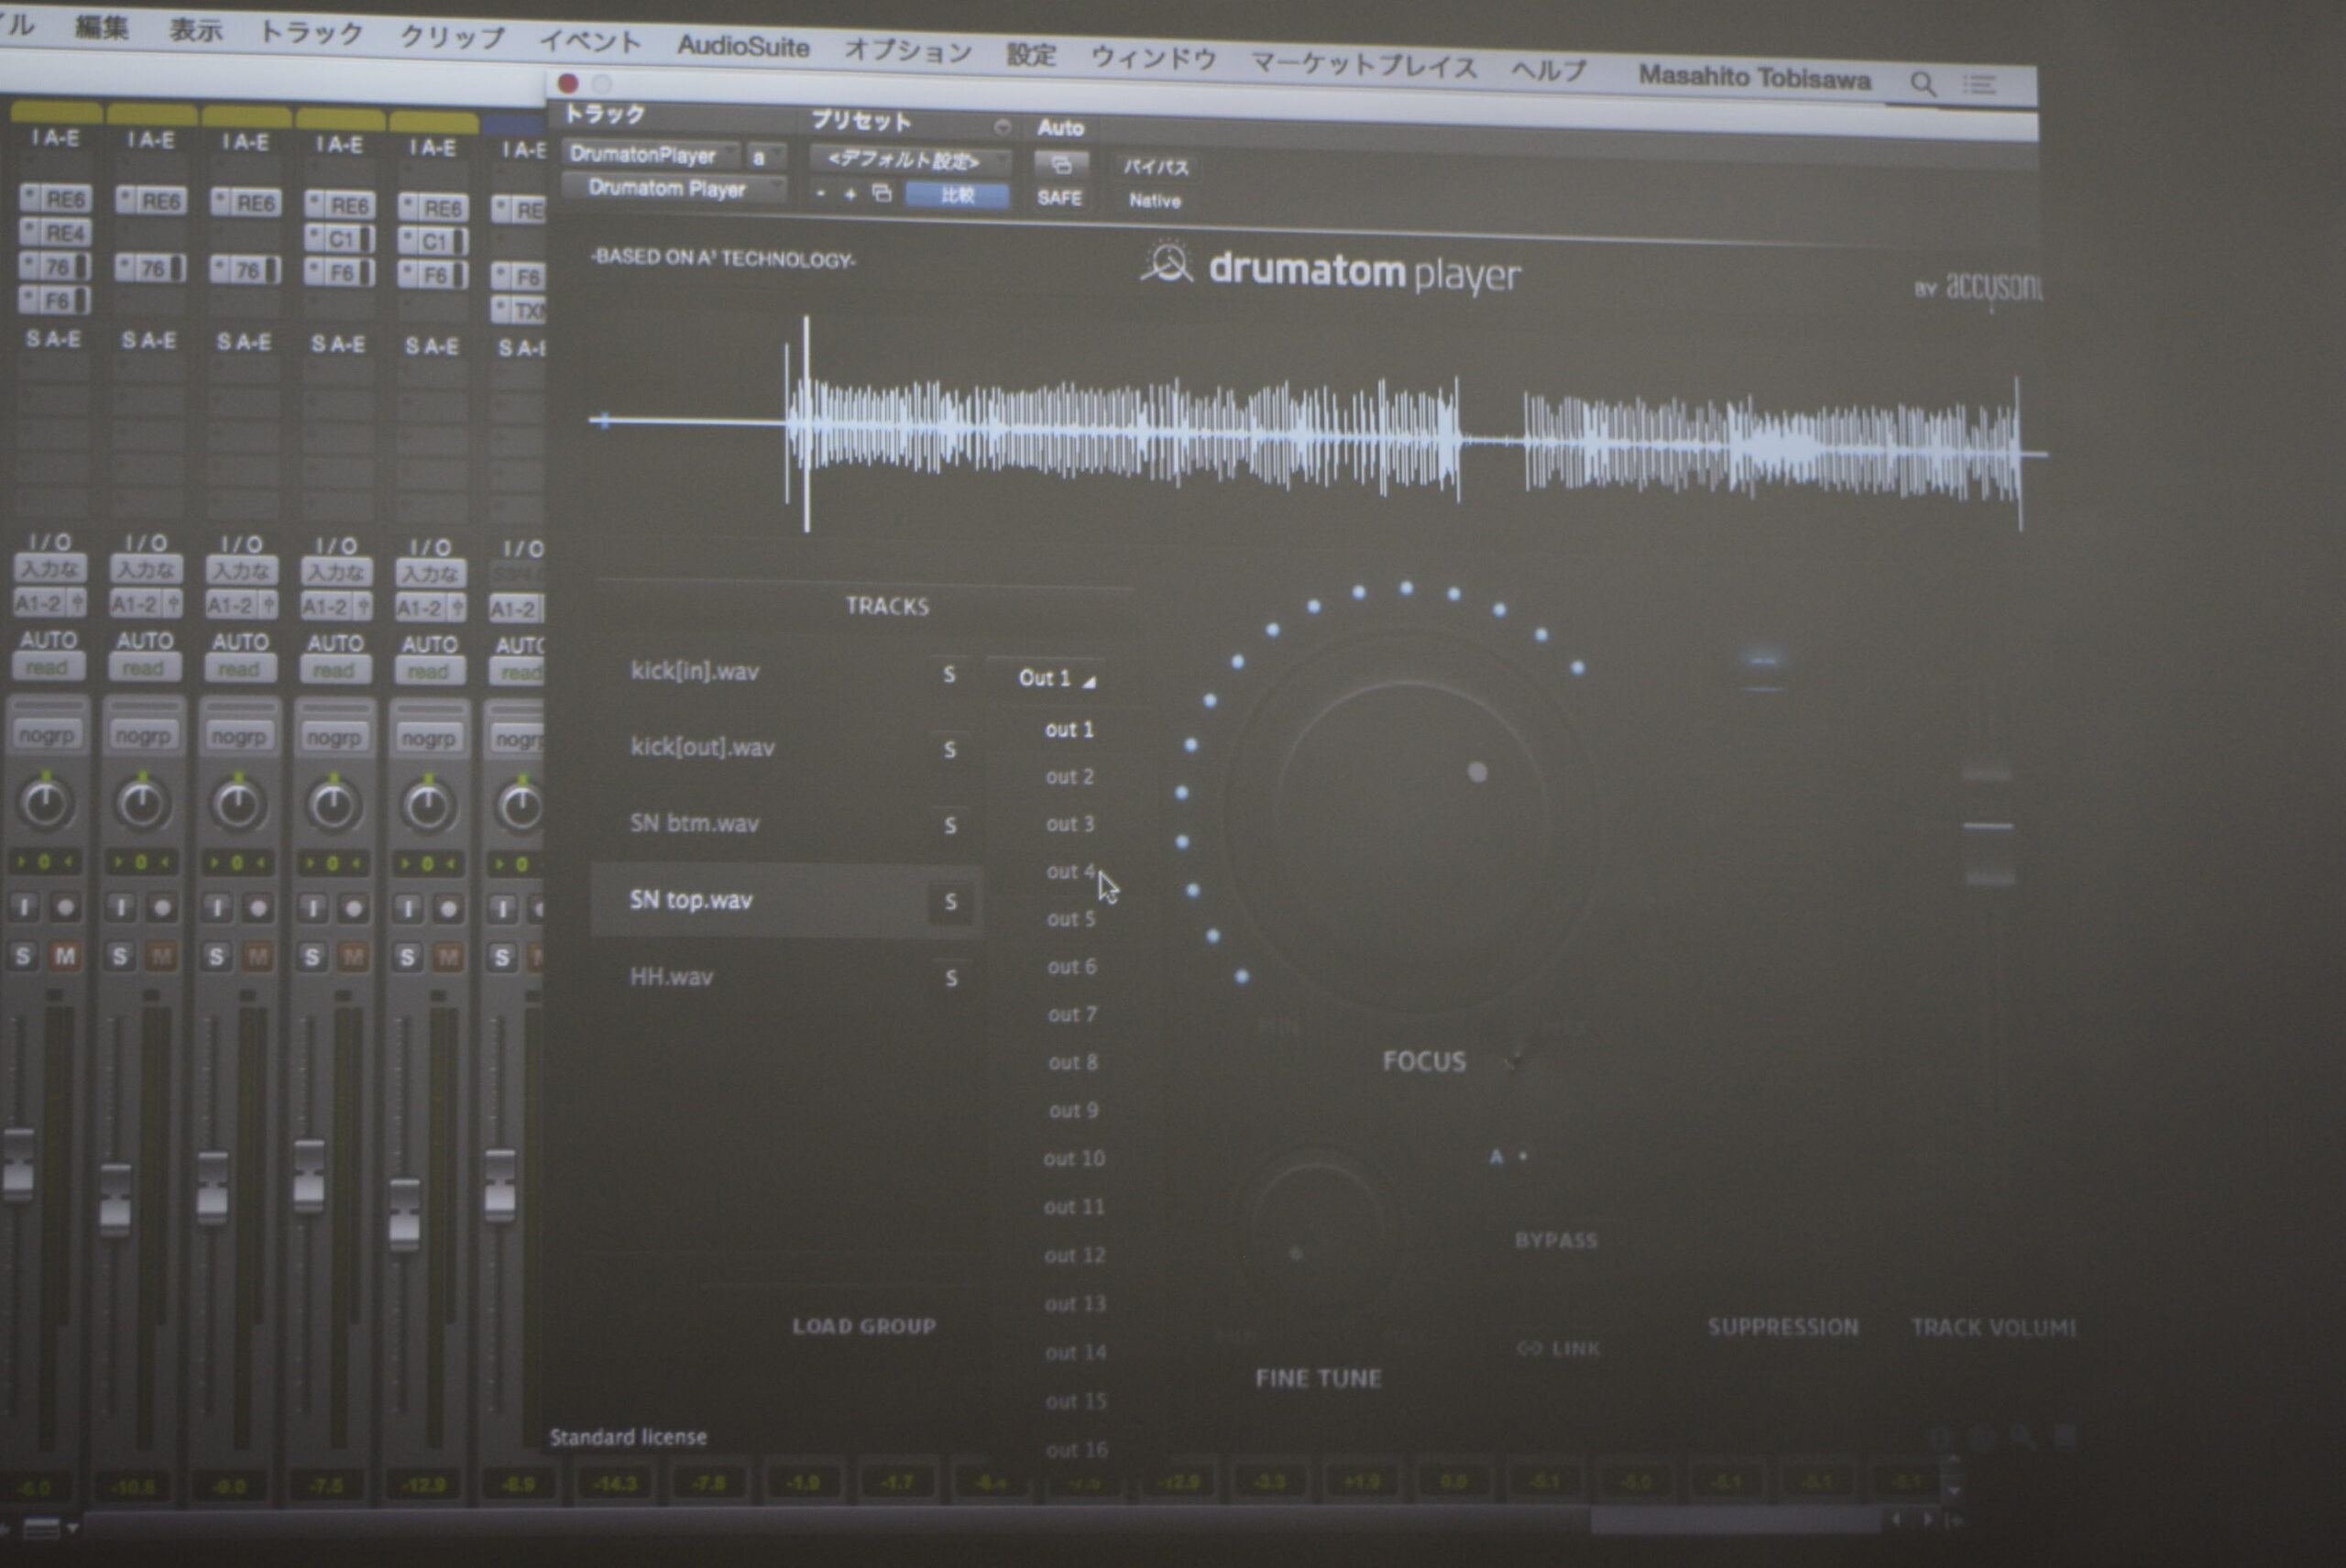Image resolution: width=2346 pixels, height=1568 pixels.
Task: Mute the -12.9 mixer channel
Action: (x=448, y=958)
